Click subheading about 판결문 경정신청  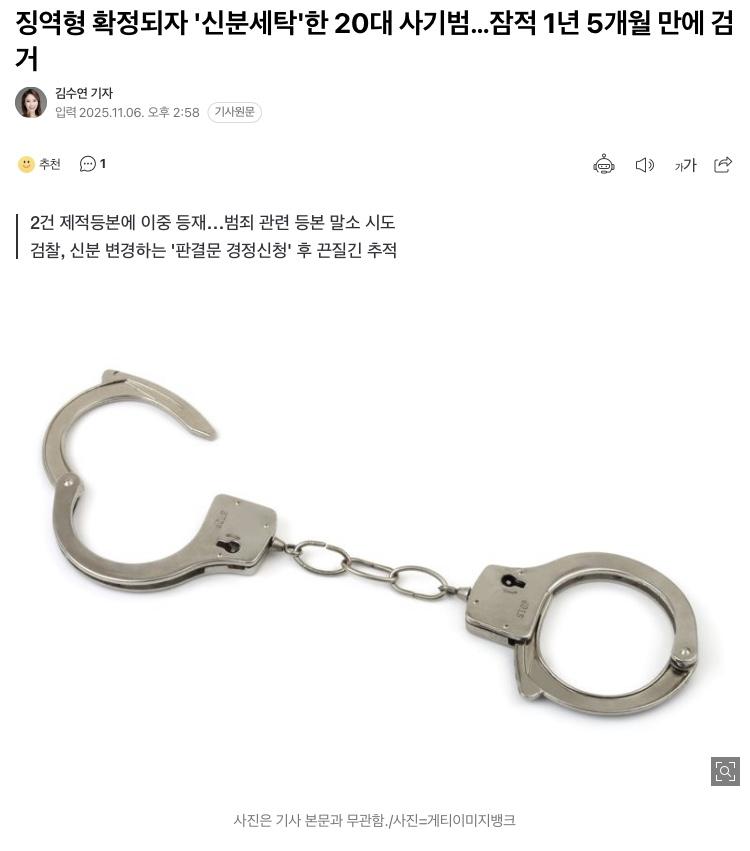213,251
